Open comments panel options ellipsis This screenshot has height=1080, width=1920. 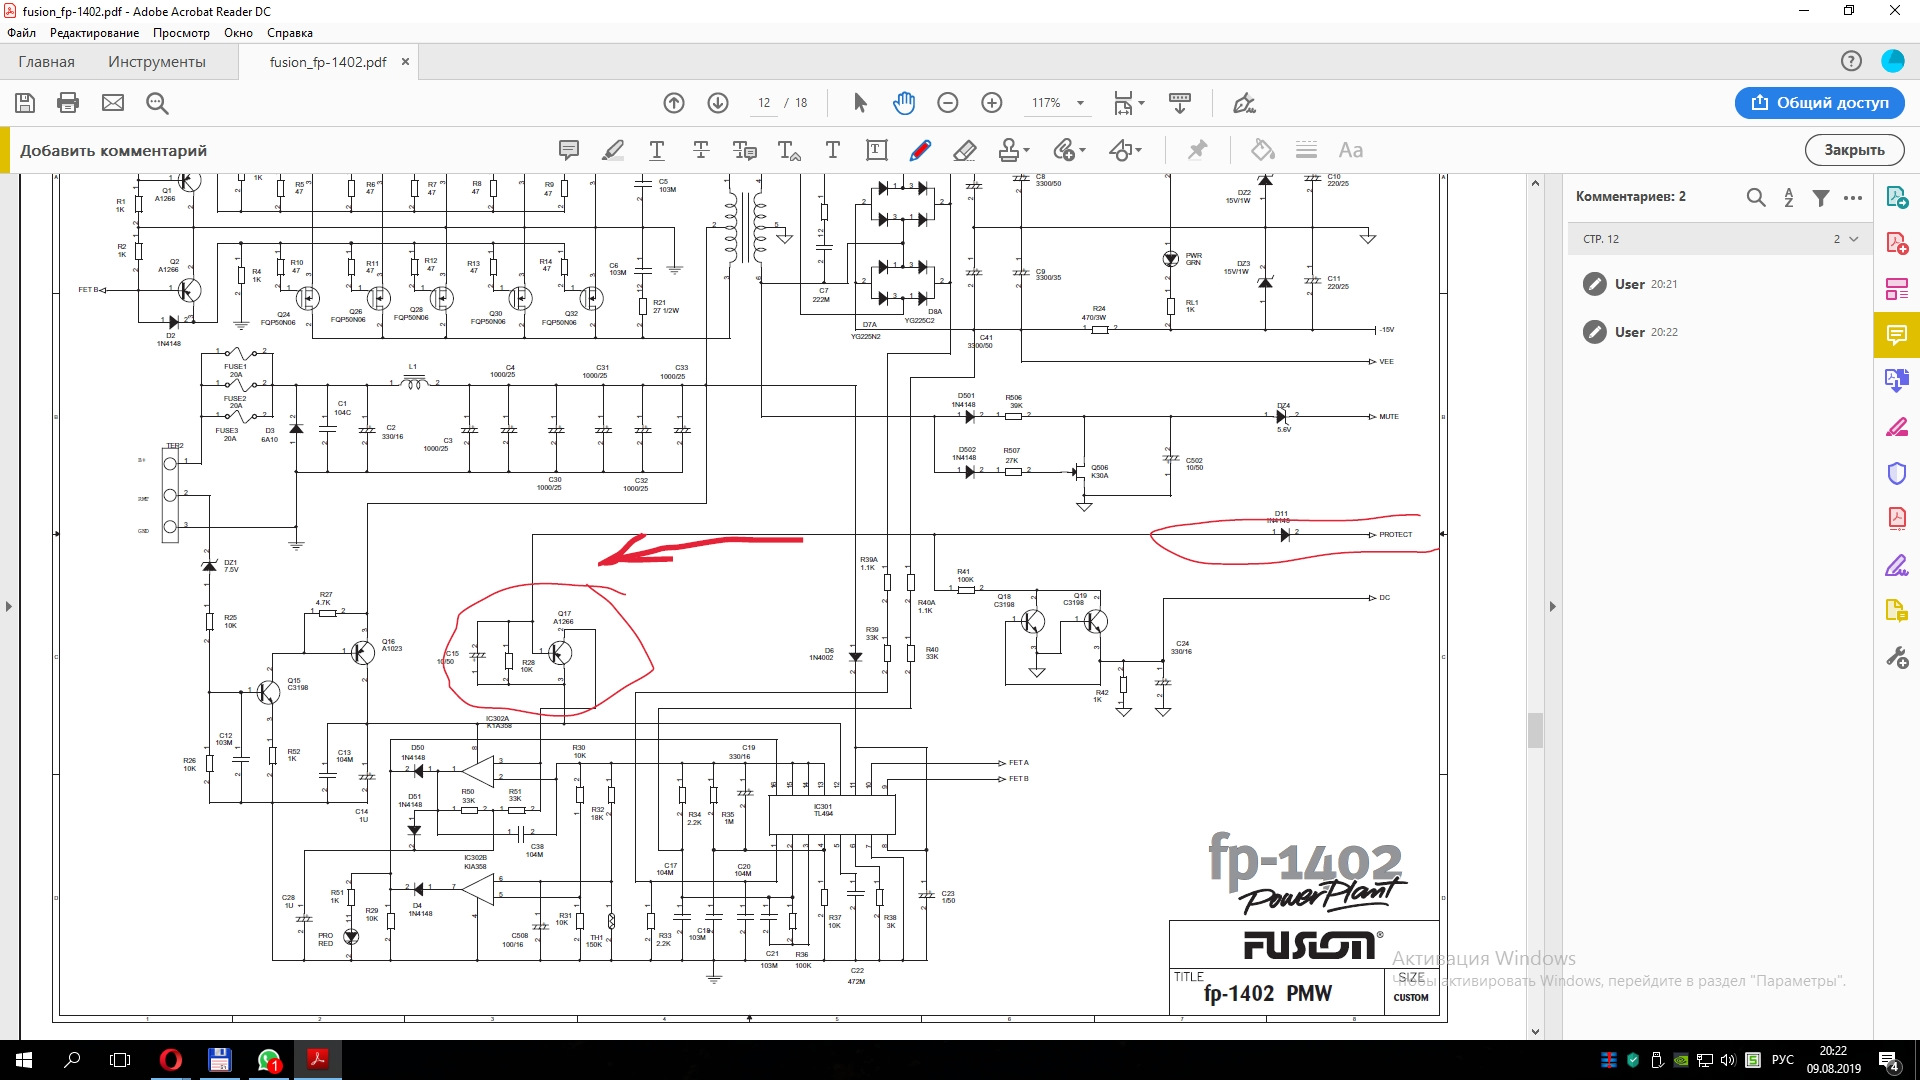point(1853,197)
